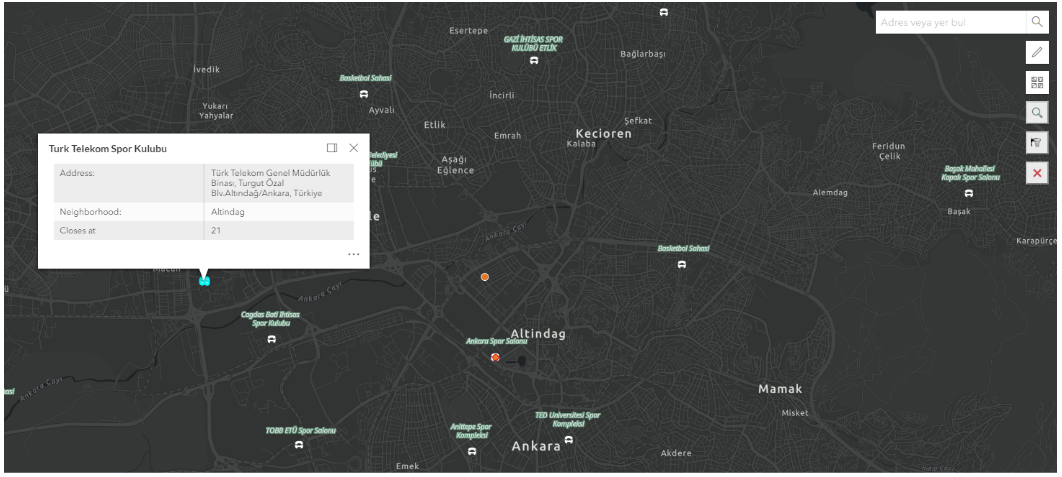Select the GAZİ İHTİSAS SPOR KULÜBÜ ETLİK marker
The width and height of the screenshot is (1062, 477).
pos(534,60)
